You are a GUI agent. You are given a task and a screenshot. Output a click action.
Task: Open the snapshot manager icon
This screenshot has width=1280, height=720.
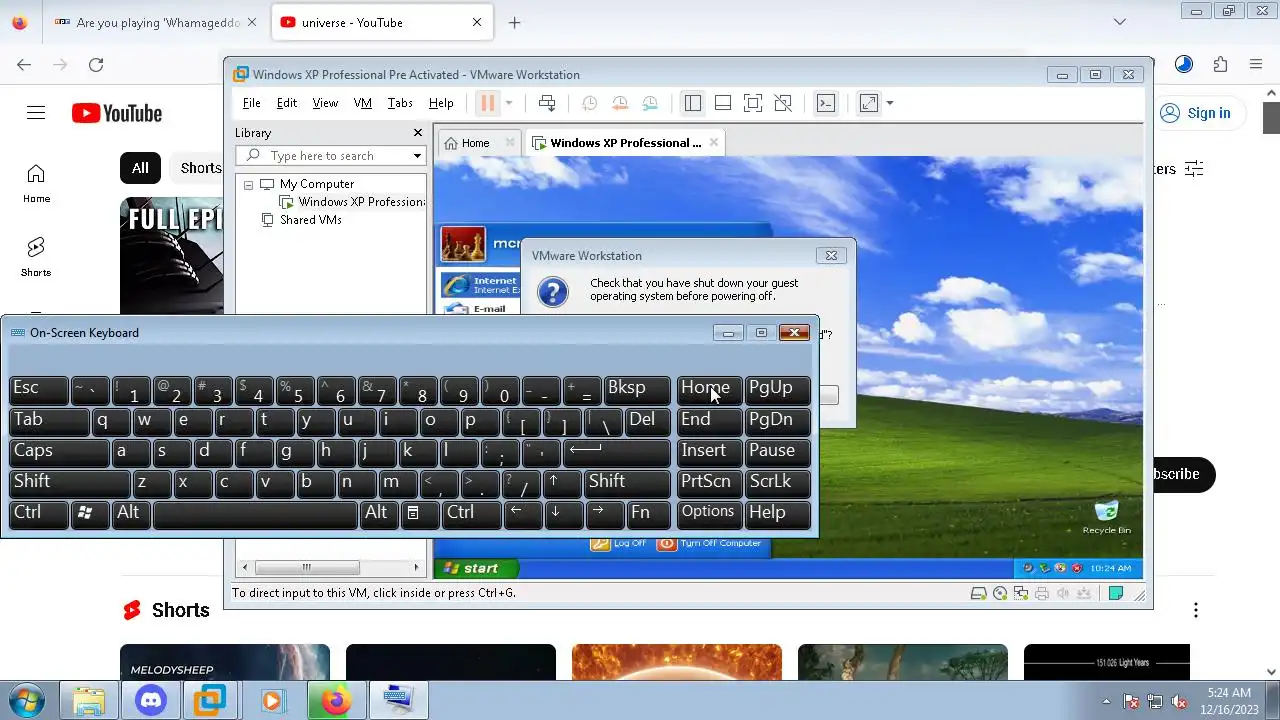click(x=651, y=103)
